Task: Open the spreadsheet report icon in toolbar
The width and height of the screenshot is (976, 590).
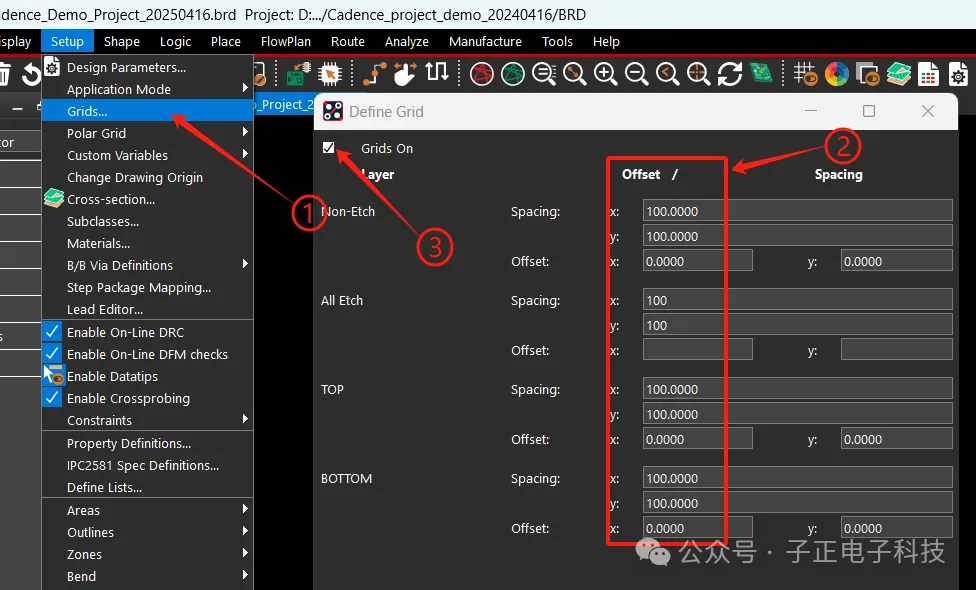Action: [928, 74]
